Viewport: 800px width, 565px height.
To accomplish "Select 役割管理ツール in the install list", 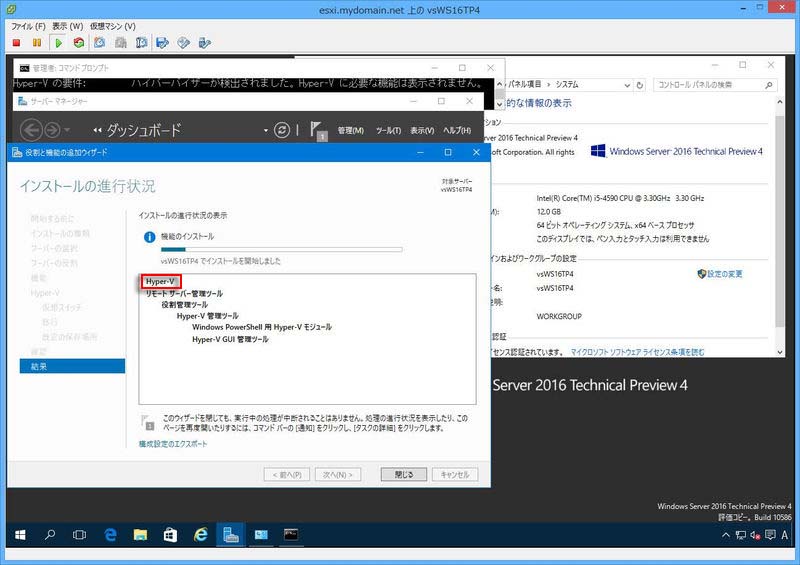I will click(x=184, y=305).
